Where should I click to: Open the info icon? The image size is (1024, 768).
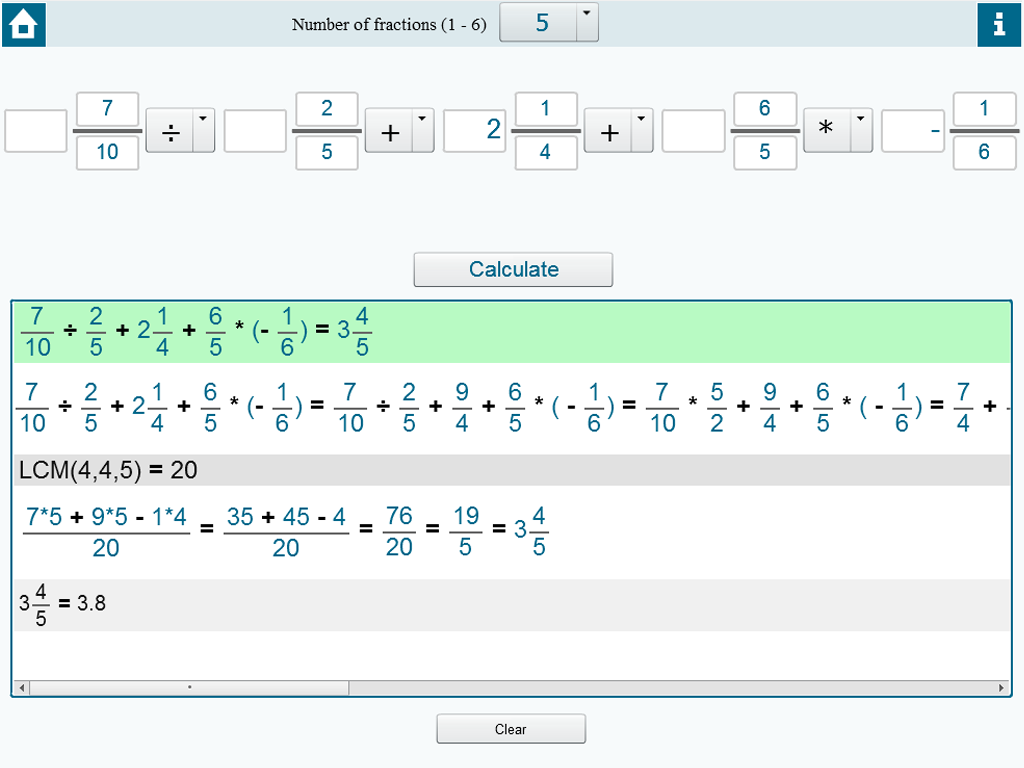(999, 24)
